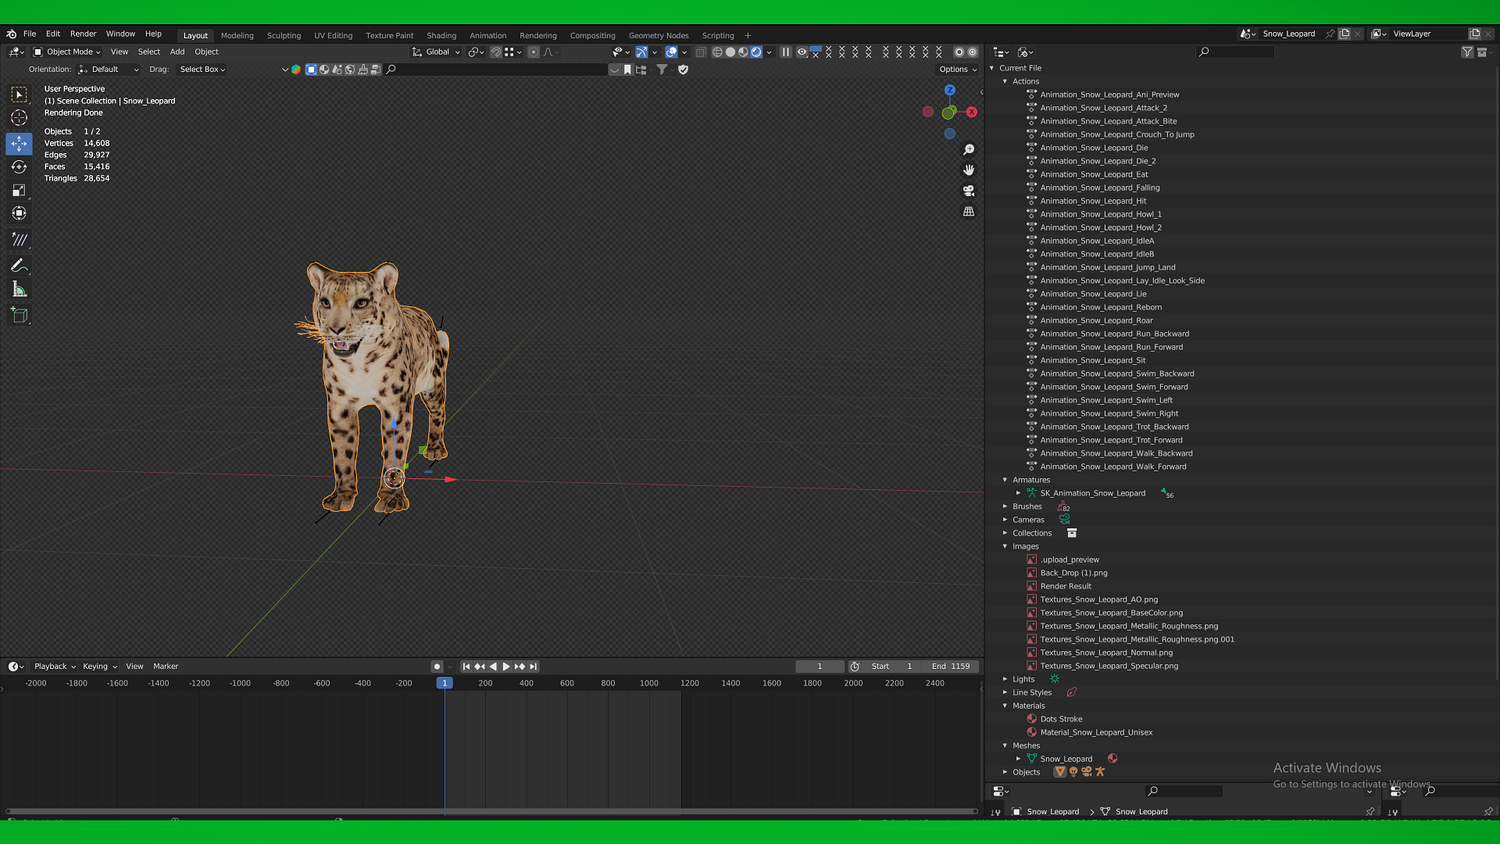Click the red X axis on the navigation gizmo
This screenshot has width=1500, height=844.
[971, 112]
